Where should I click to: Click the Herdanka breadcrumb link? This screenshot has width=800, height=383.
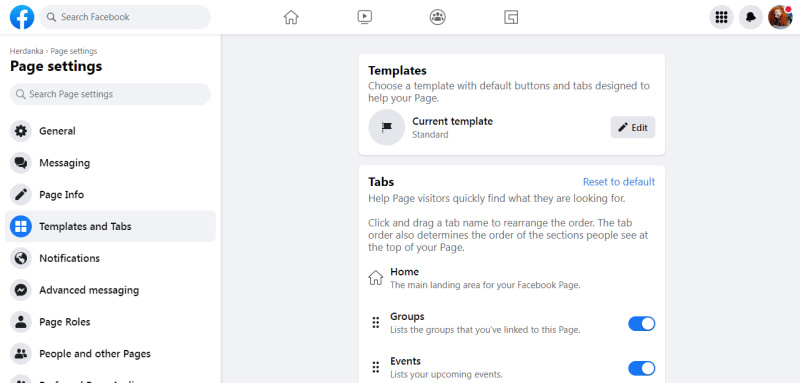click(27, 51)
